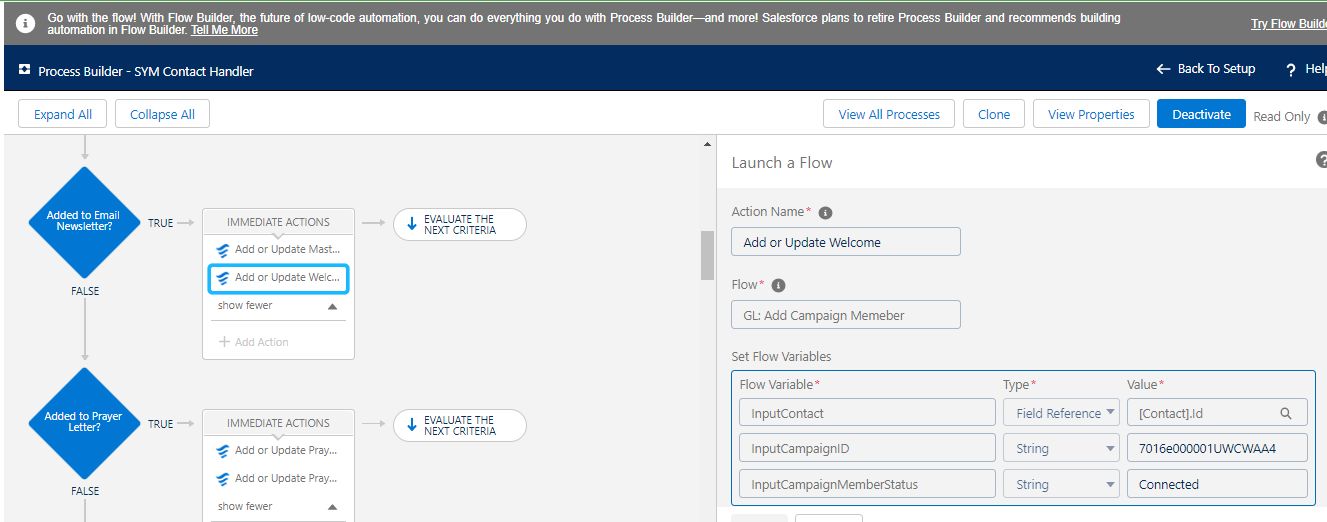Click the info icon in the top banner
This screenshot has width=1327, height=522.
[26, 22]
